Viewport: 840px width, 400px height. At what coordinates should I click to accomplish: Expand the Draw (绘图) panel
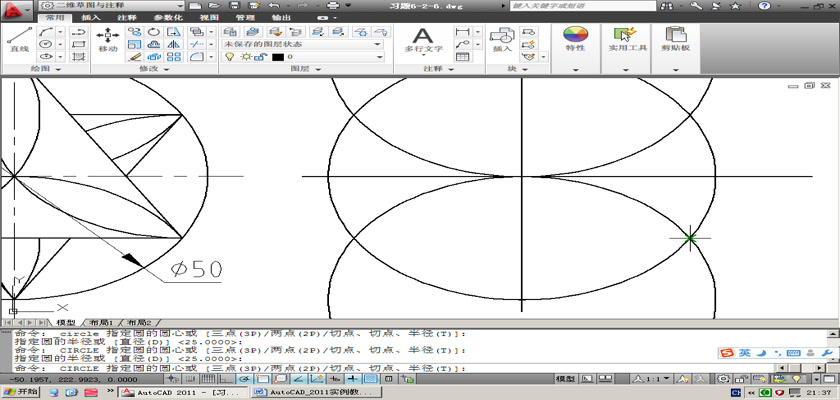point(44,69)
